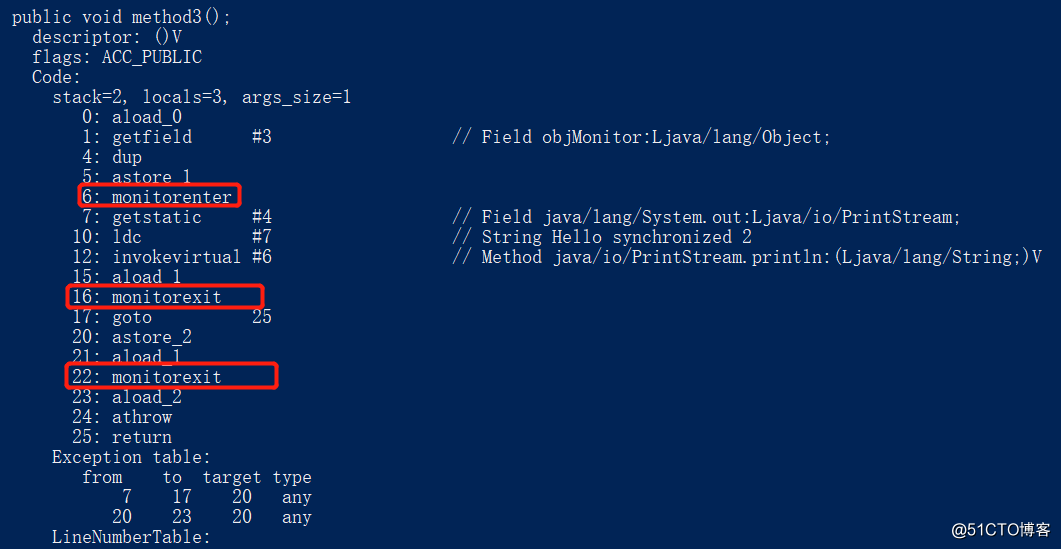Click the invokevirtual #6 instruction
The width and height of the screenshot is (1061, 549).
[172, 257]
